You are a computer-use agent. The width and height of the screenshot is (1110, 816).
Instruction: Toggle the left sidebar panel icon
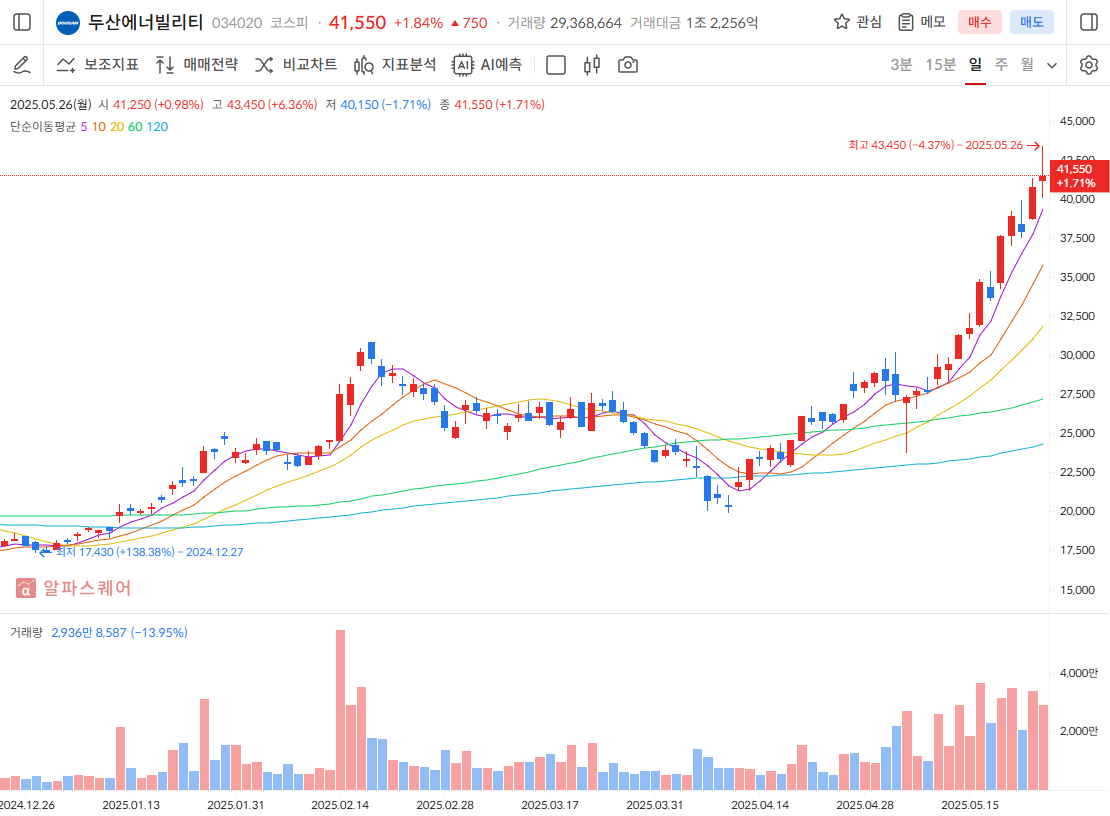point(22,22)
